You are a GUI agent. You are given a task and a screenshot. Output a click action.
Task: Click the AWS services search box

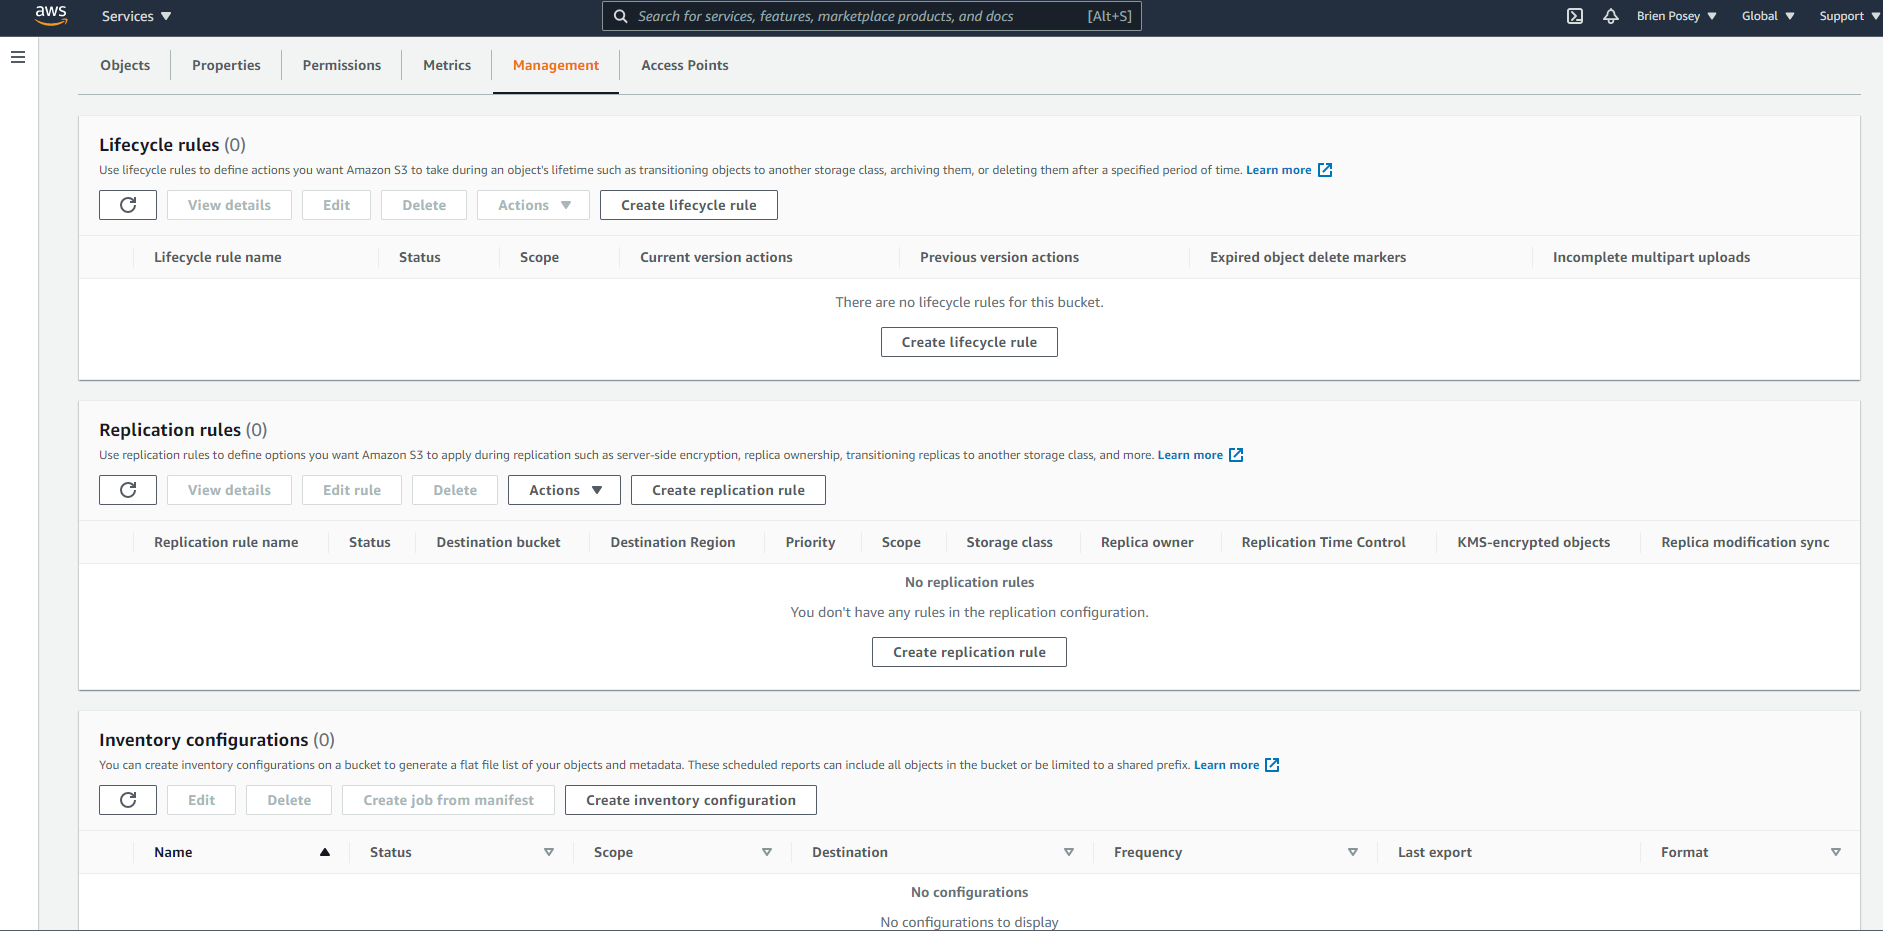(860, 16)
